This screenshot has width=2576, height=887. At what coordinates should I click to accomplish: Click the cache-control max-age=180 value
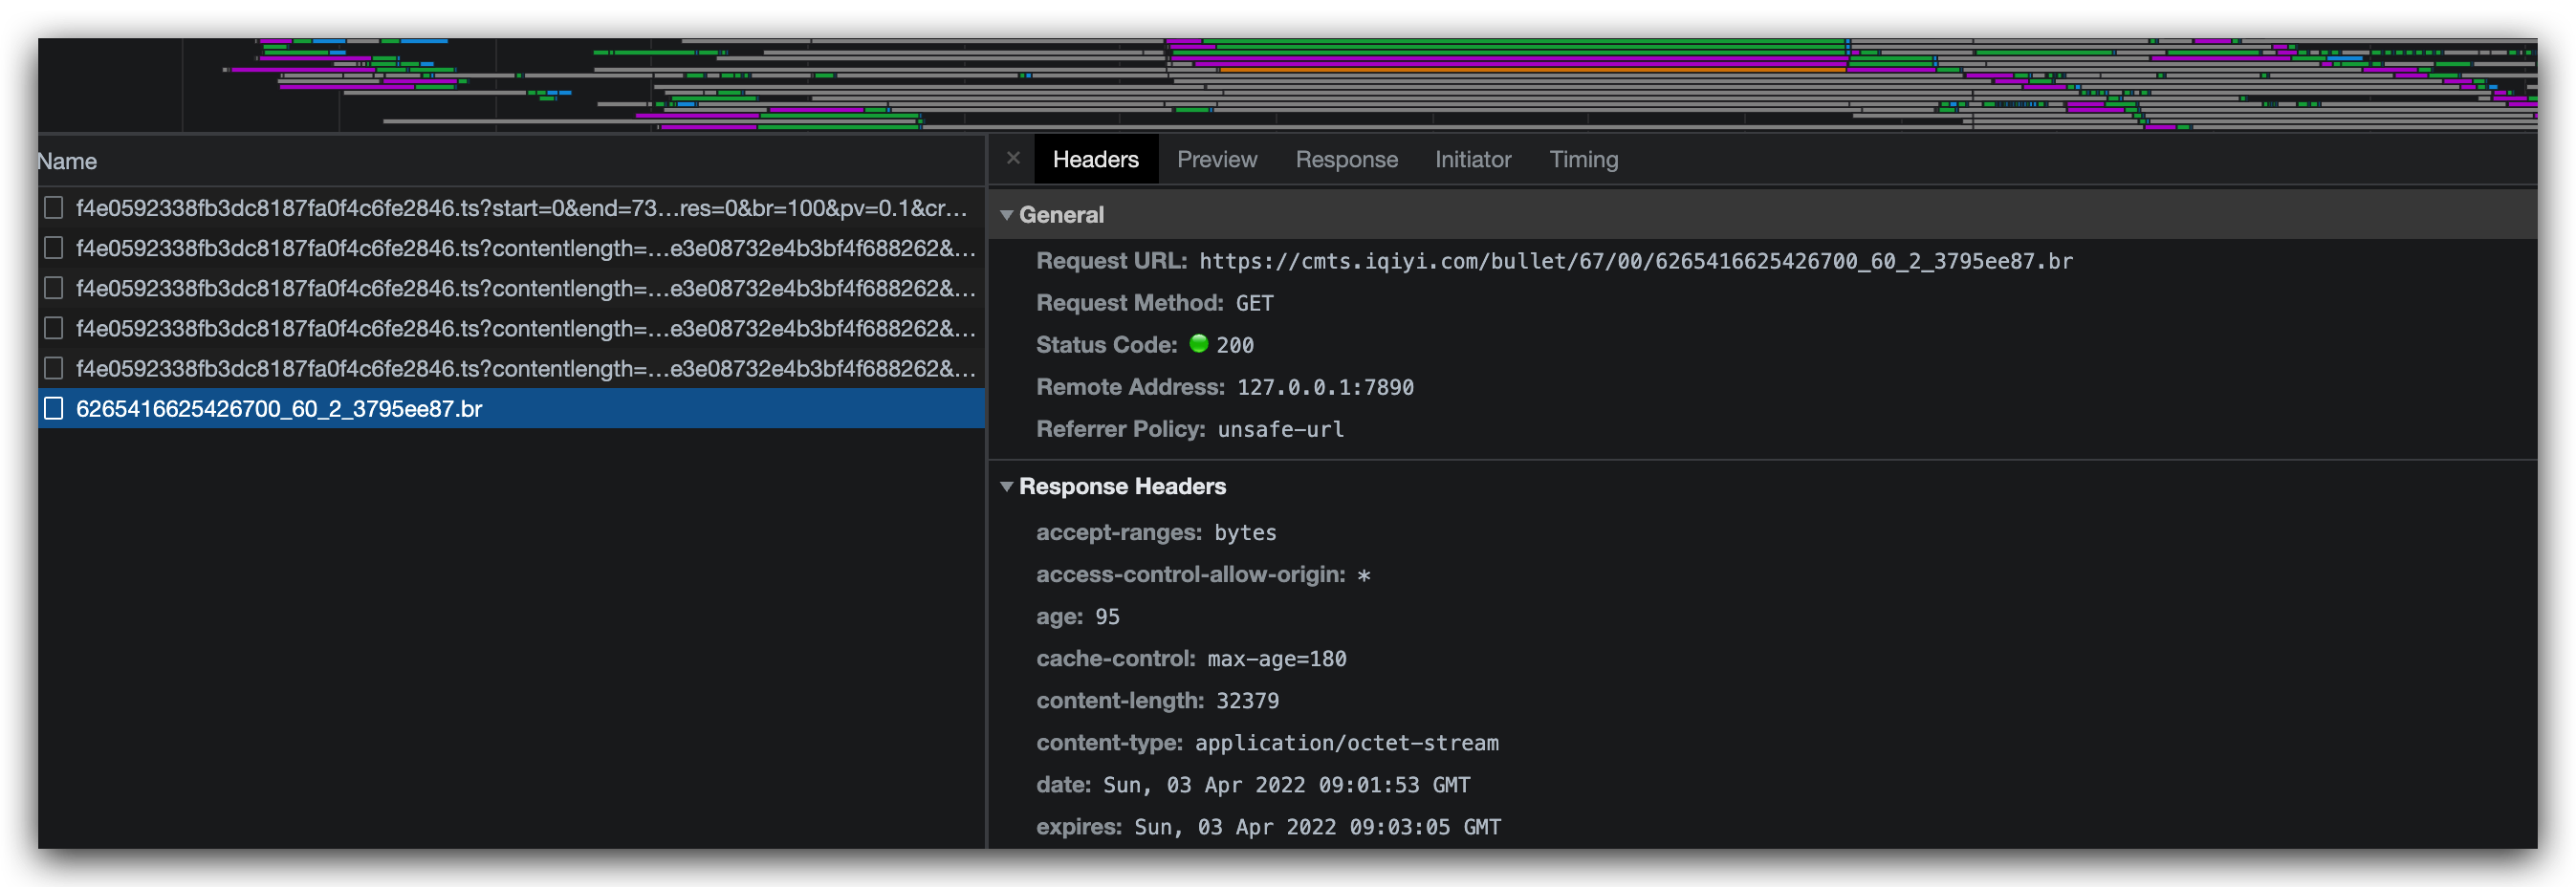point(1276,659)
